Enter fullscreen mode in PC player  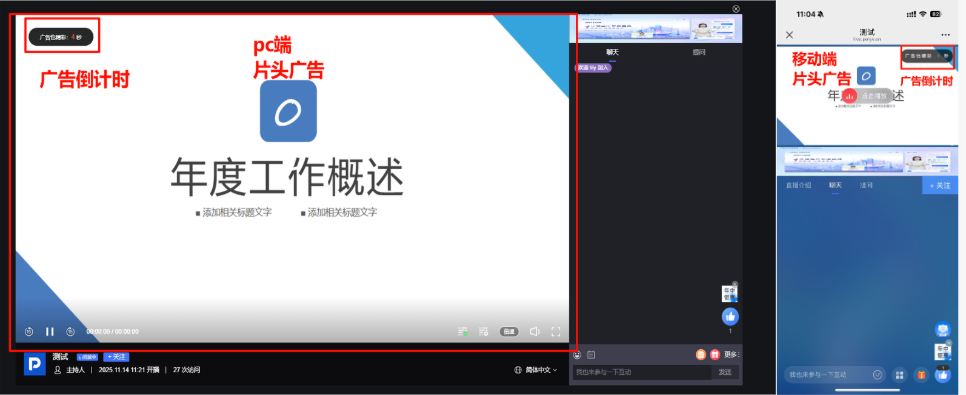click(556, 332)
